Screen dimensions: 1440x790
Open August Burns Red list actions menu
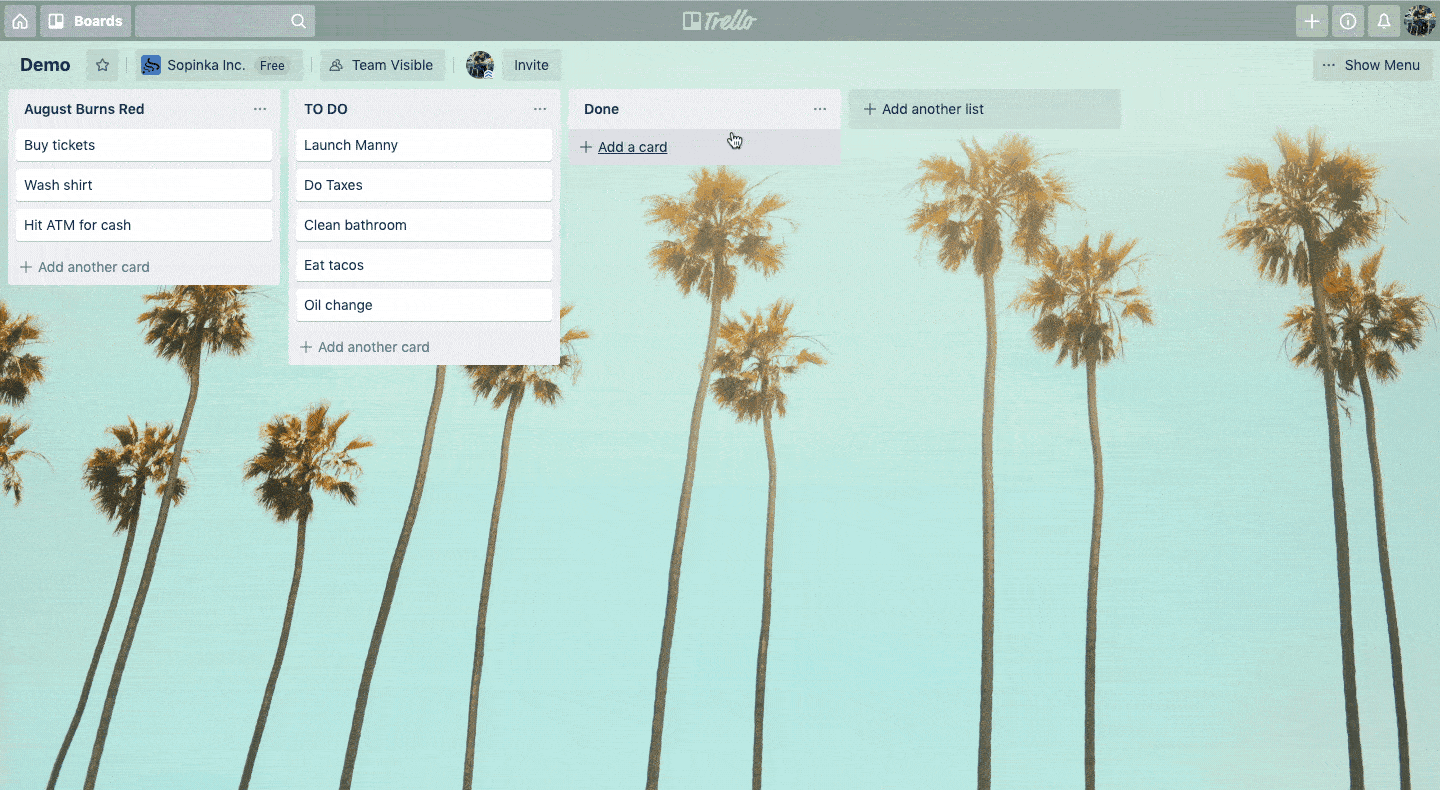coord(260,109)
